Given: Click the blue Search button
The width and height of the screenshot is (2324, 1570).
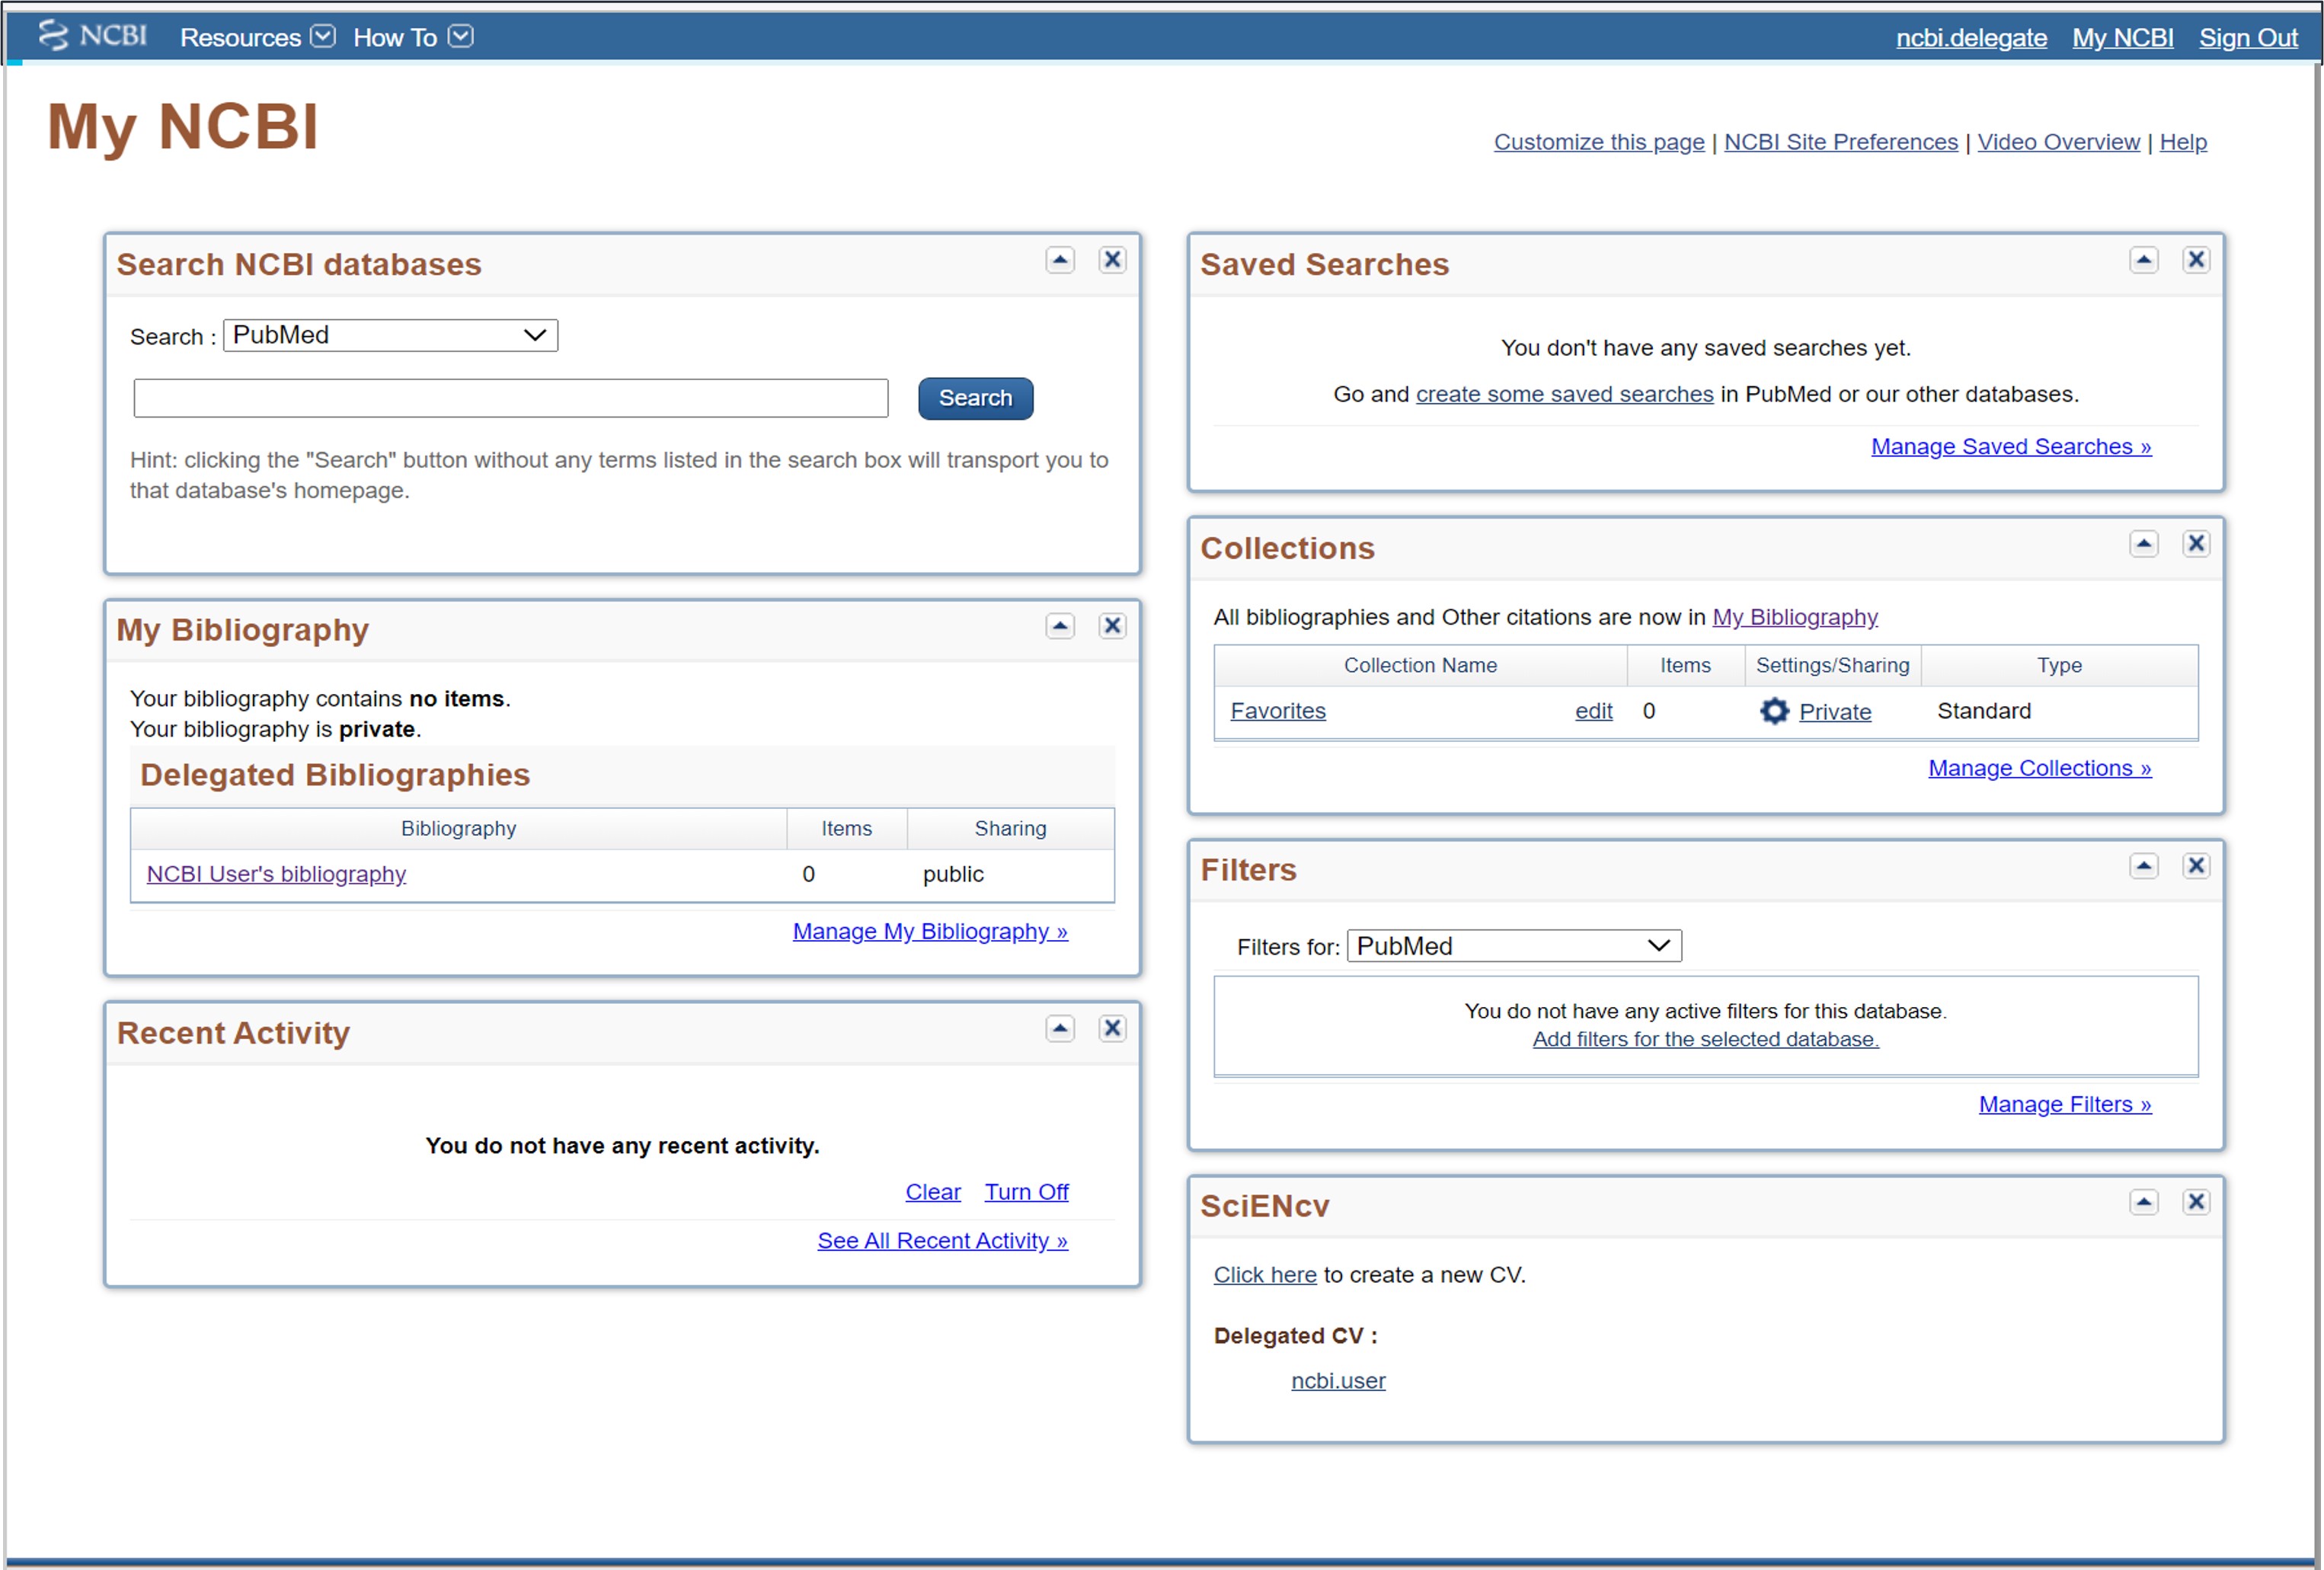Looking at the screenshot, I should 975,398.
